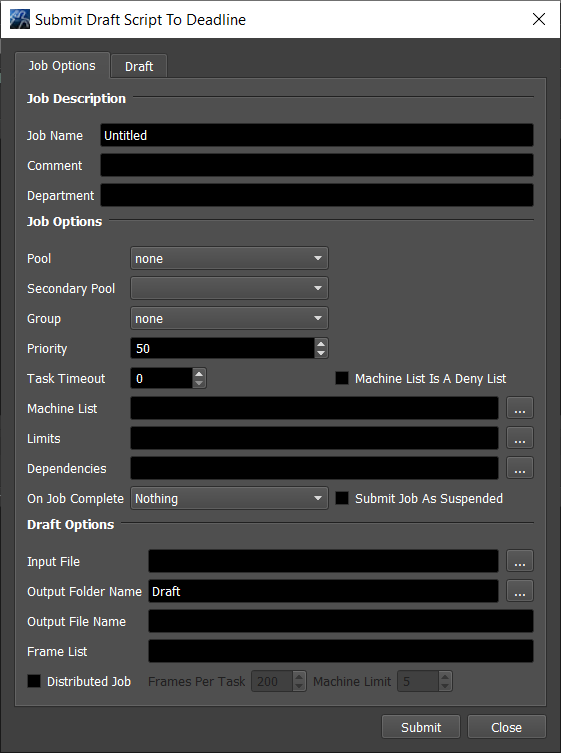Click the Input File text field
The image size is (561, 753).
tap(323, 561)
